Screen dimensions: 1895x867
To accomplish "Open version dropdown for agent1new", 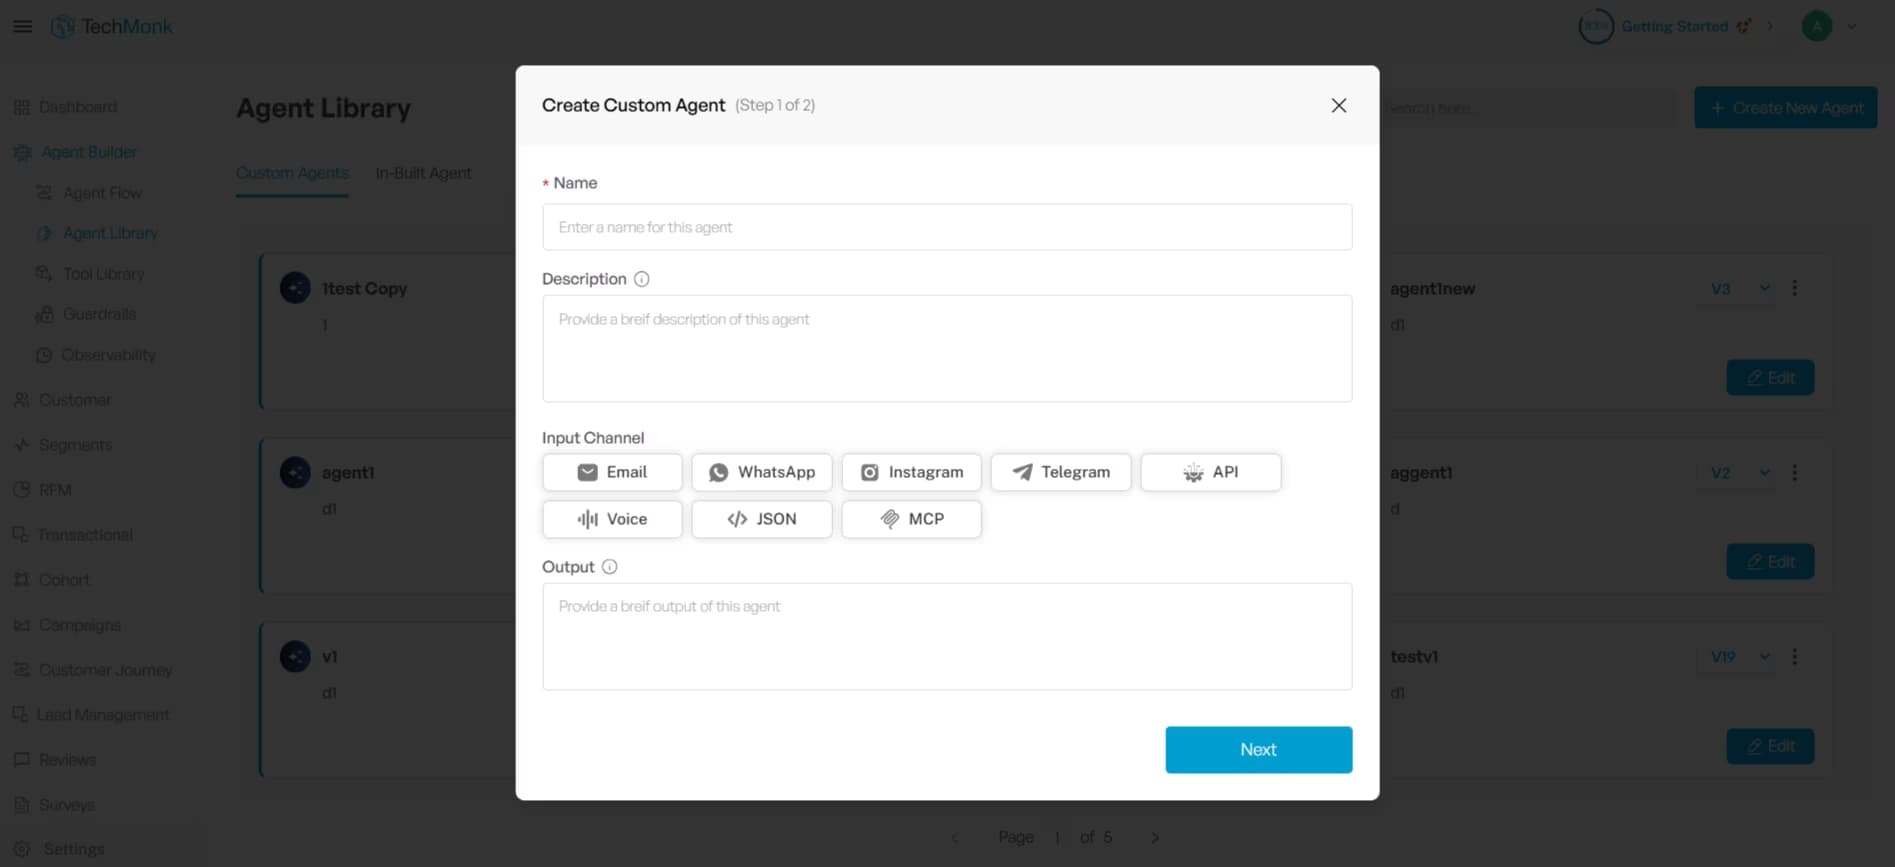I will [x=1739, y=289].
